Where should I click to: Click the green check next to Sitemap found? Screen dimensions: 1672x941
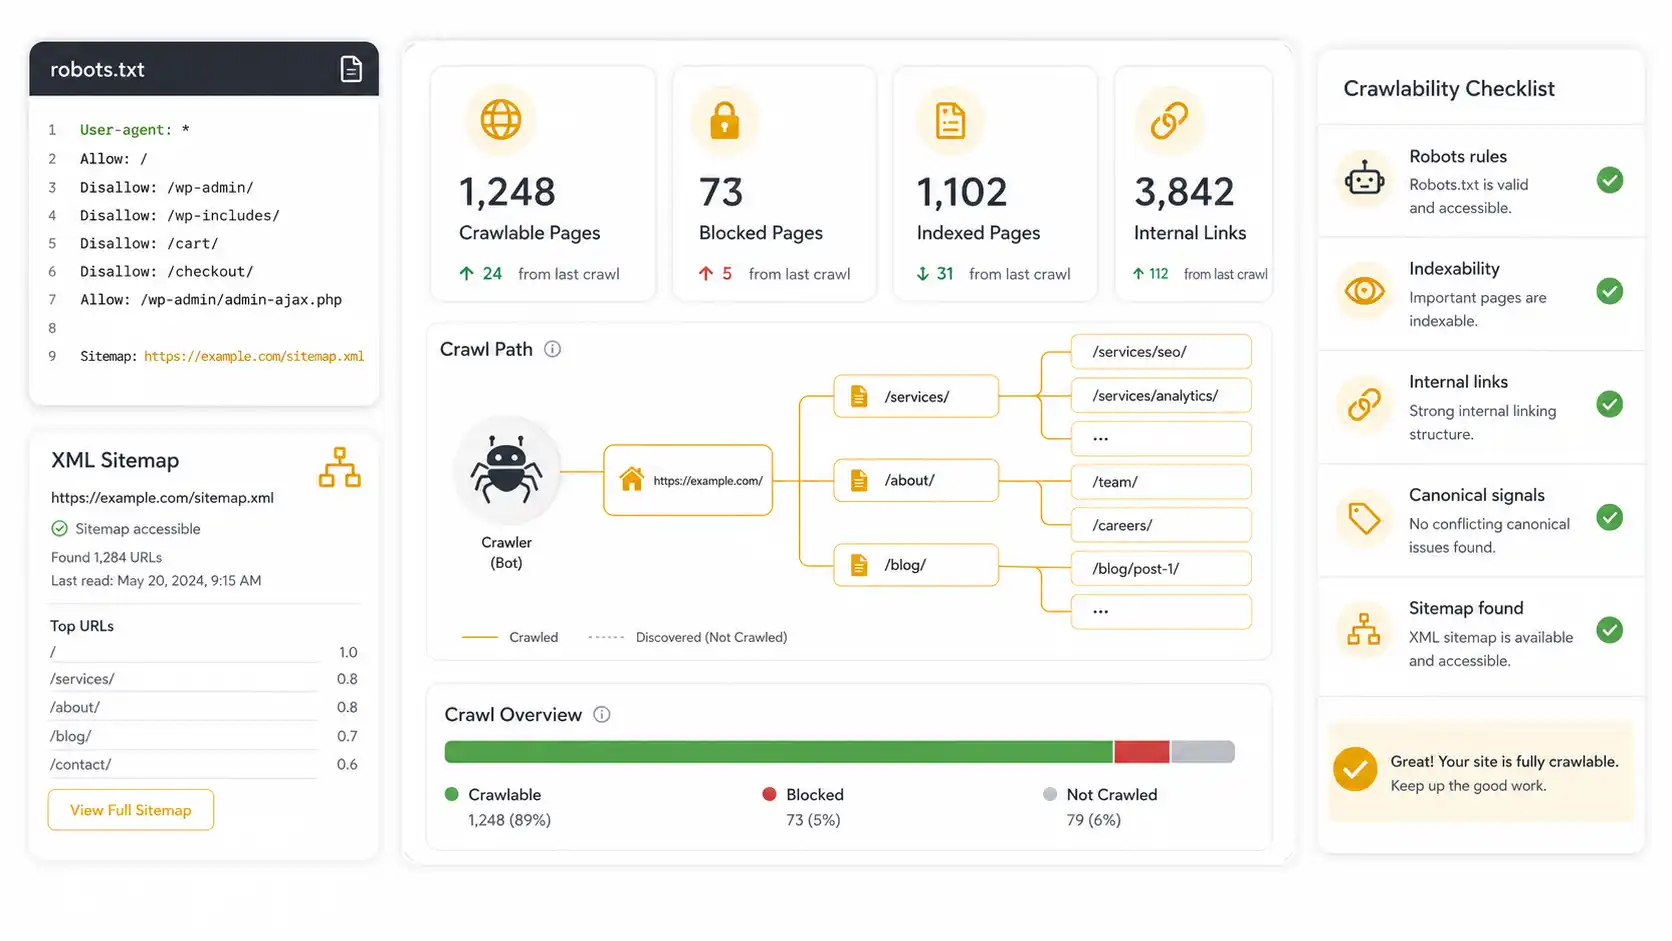pyautogui.click(x=1610, y=630)
